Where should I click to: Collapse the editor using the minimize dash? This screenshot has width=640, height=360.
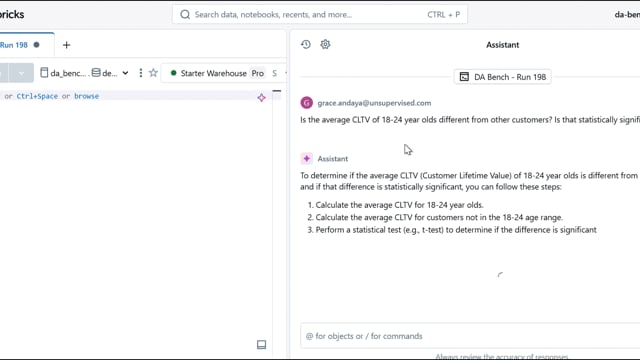pos(277,91)
